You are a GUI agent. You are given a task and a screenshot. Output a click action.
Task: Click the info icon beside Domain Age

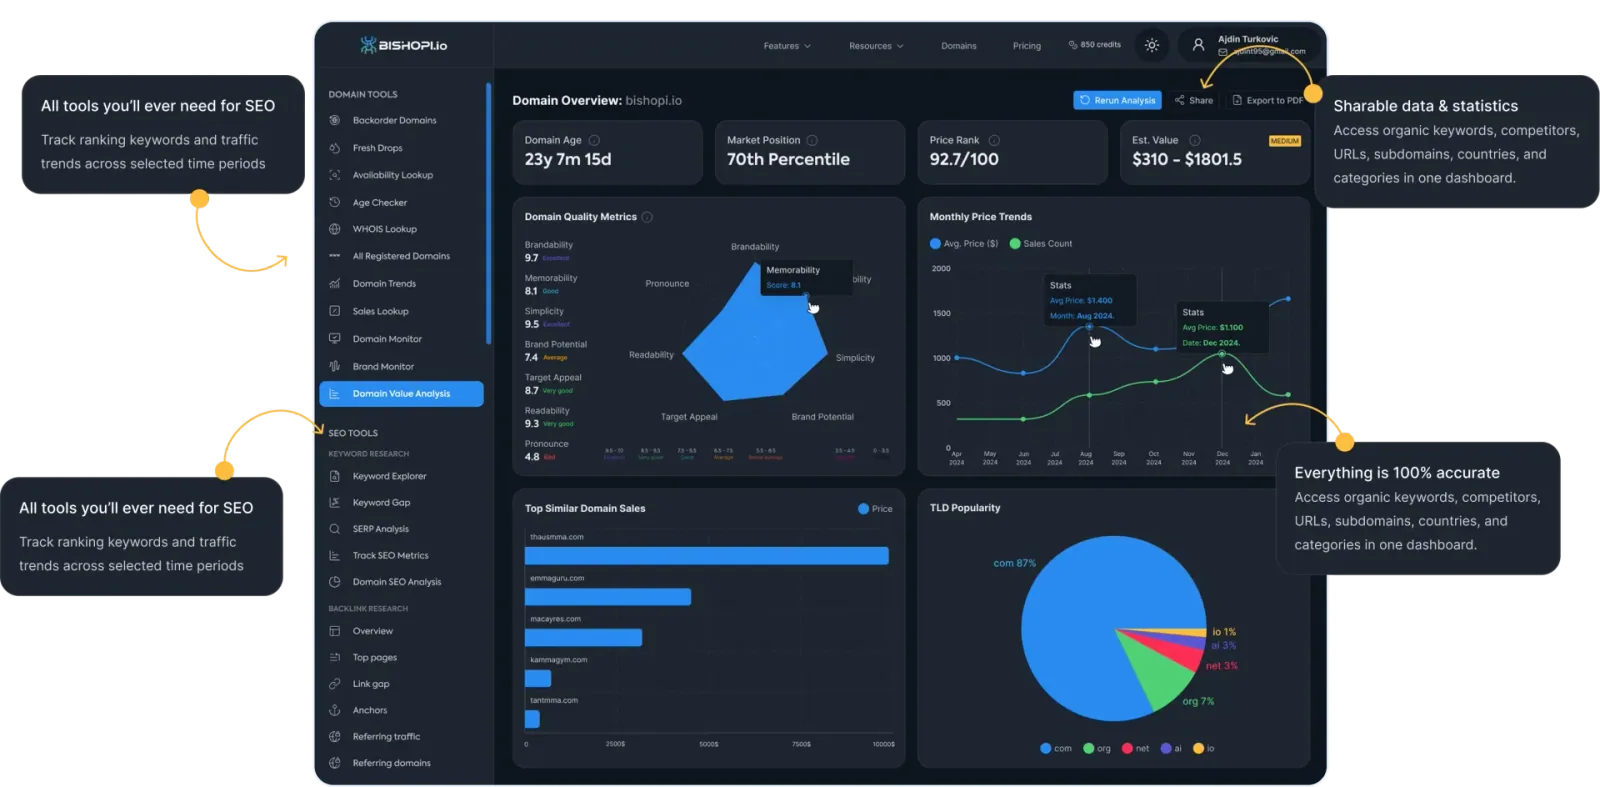(x=594, y=140)
